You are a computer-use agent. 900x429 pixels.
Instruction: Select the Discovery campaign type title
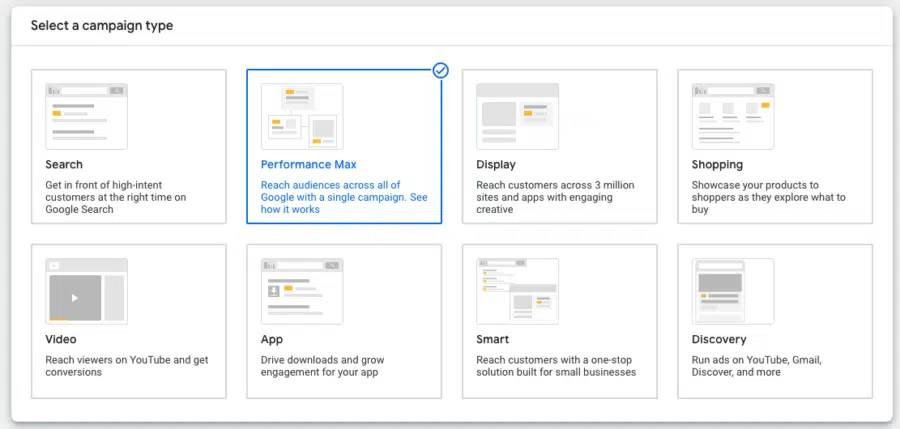(719, 339)
